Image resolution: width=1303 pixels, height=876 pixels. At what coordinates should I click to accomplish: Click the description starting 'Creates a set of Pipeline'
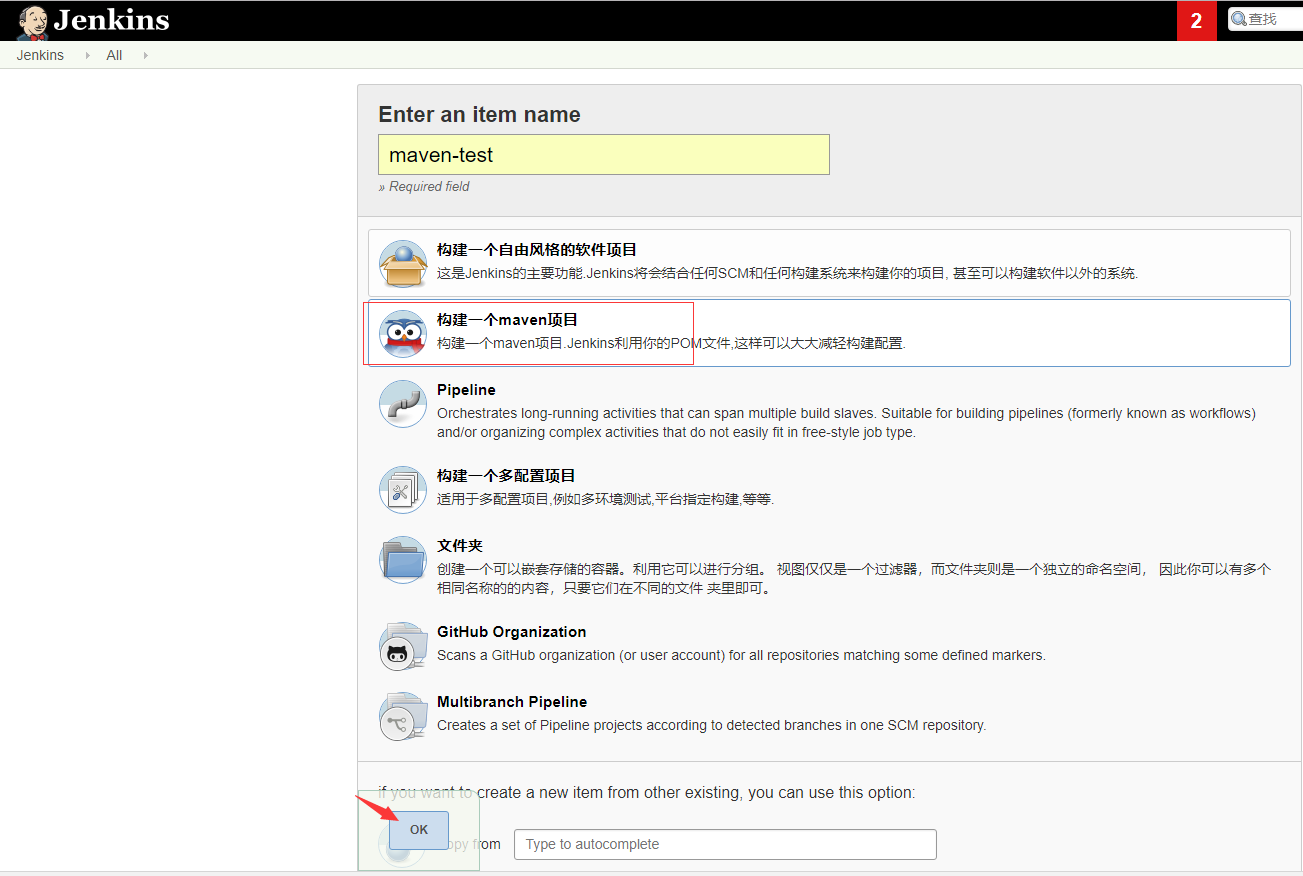pyautogui.click(x=712, y=725)
